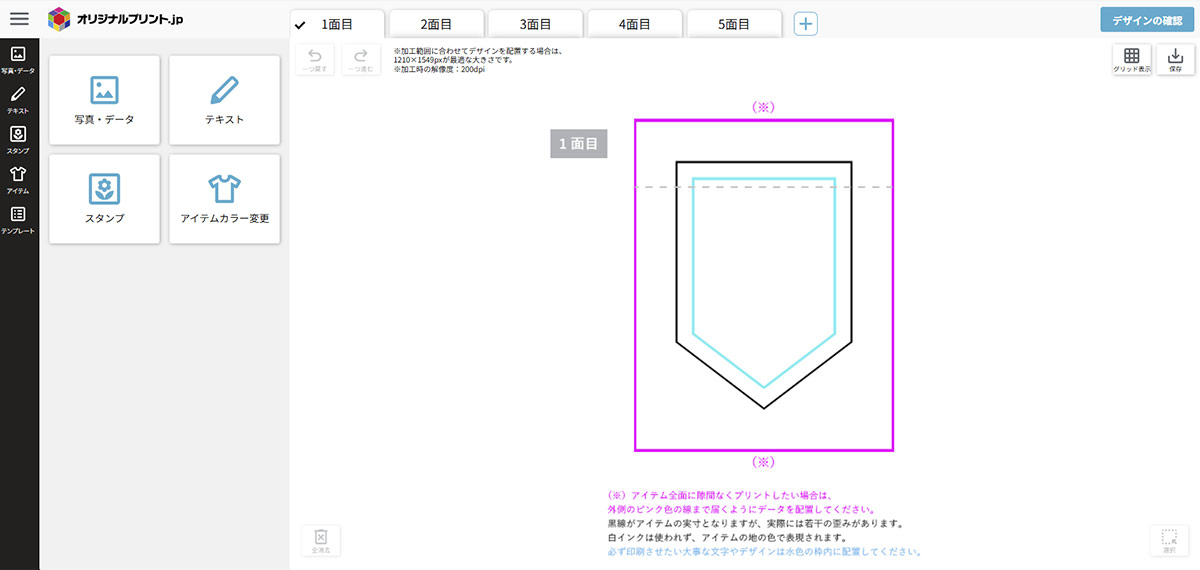Open the スタンプ sidebar tool
Image resolution: width=1200 pixels, height=570 pixels.
18,139
